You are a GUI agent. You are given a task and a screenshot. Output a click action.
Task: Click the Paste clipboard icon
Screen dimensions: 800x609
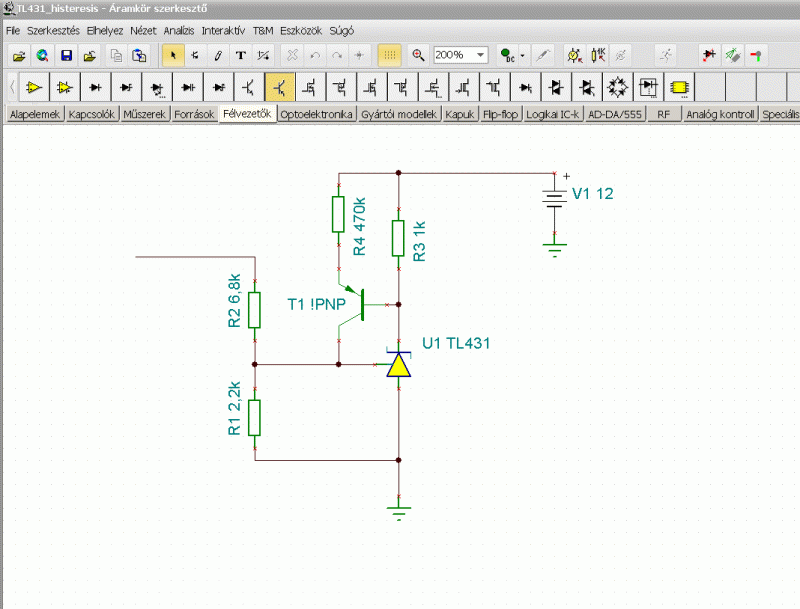coord(139,55)
